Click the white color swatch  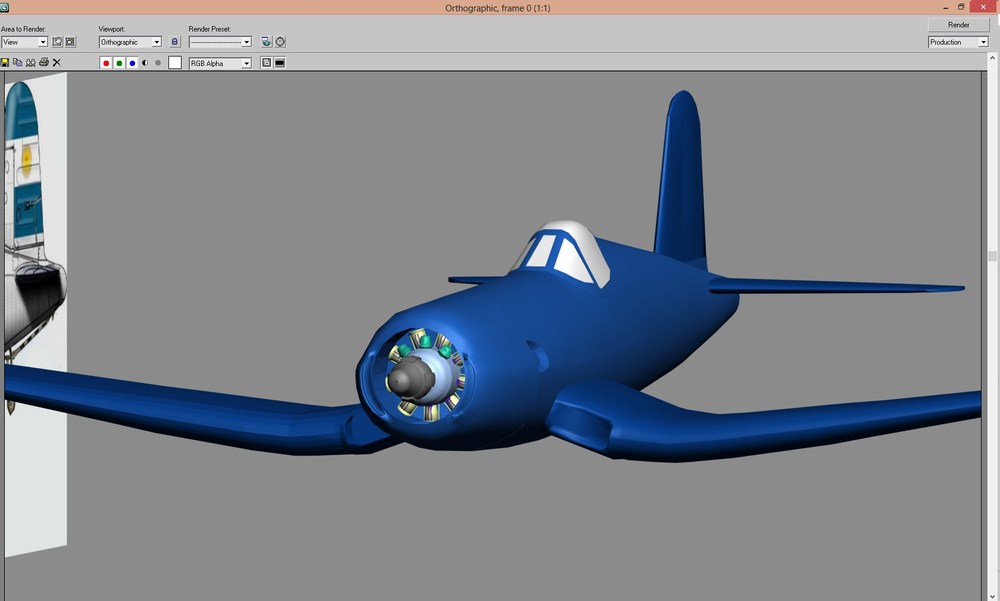pyautogui.click(x=175, y=63)
